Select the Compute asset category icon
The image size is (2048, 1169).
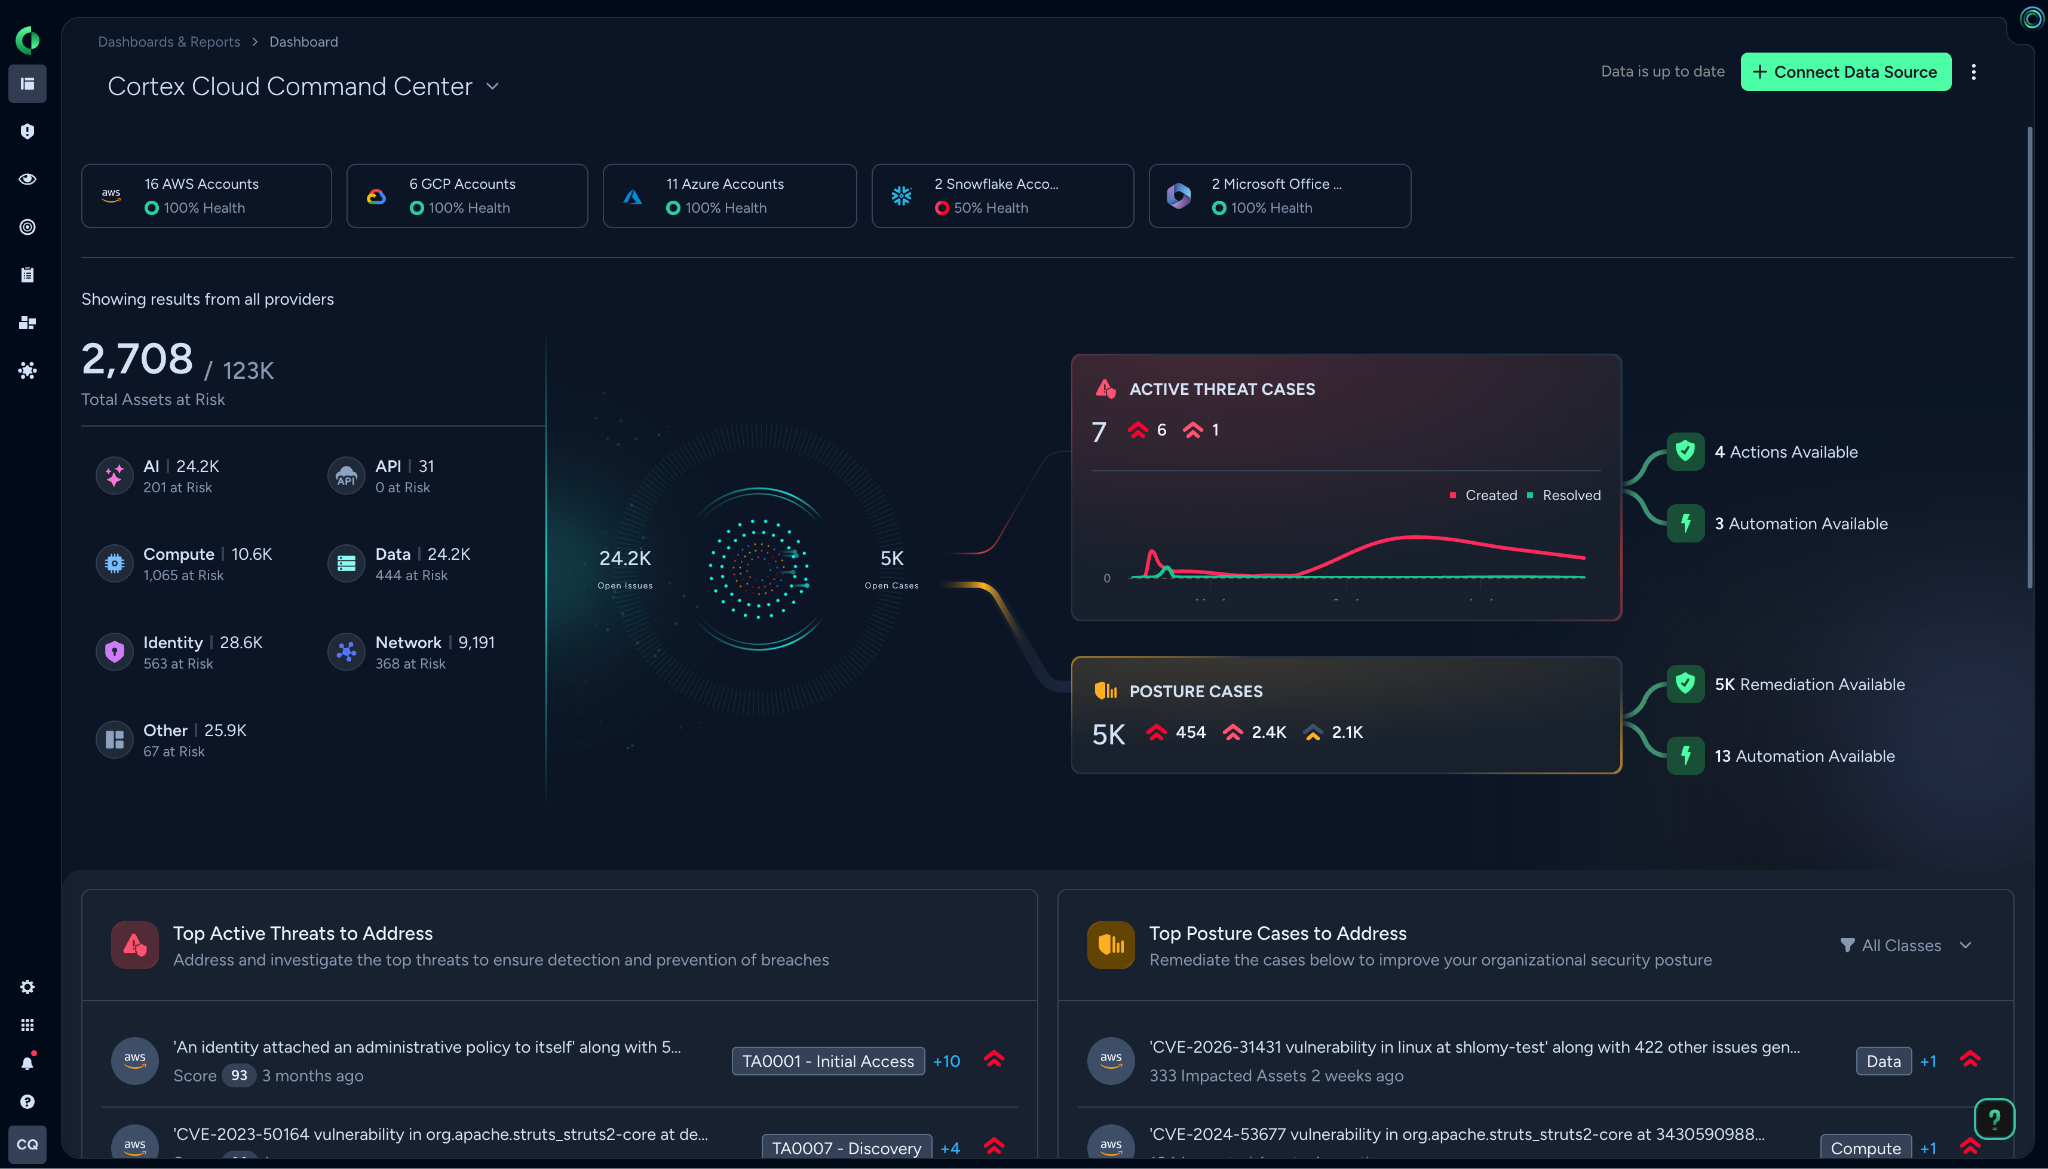pyautogui.click(x=114, y=564)
